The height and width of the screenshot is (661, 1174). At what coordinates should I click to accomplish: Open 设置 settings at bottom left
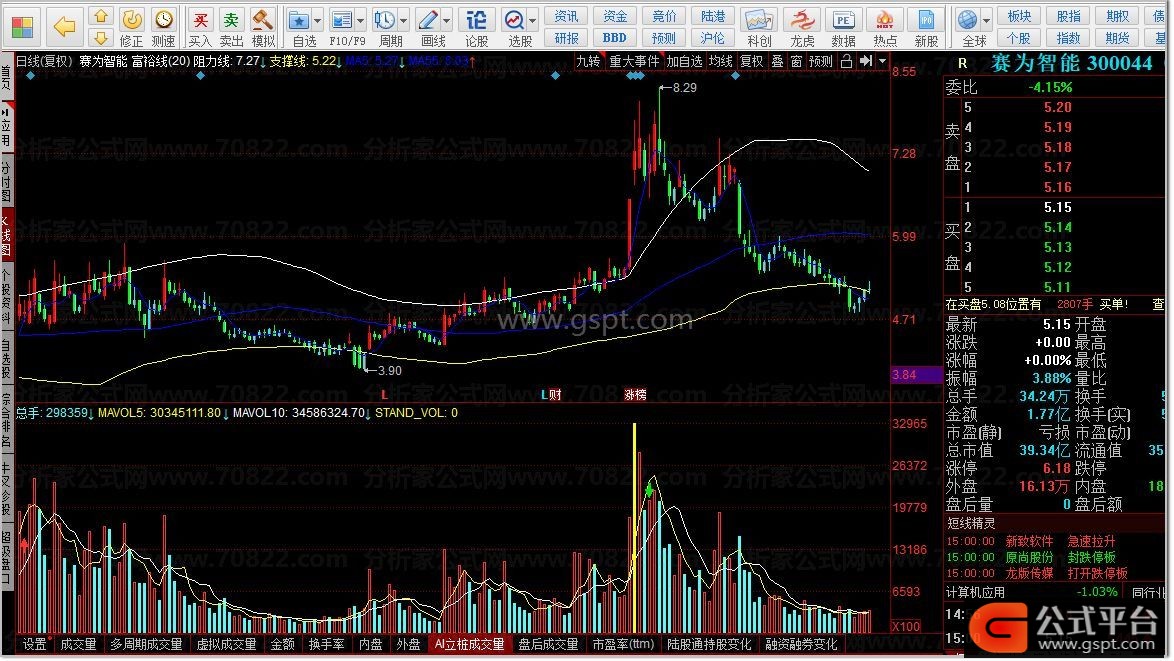(x=34, y=645)
